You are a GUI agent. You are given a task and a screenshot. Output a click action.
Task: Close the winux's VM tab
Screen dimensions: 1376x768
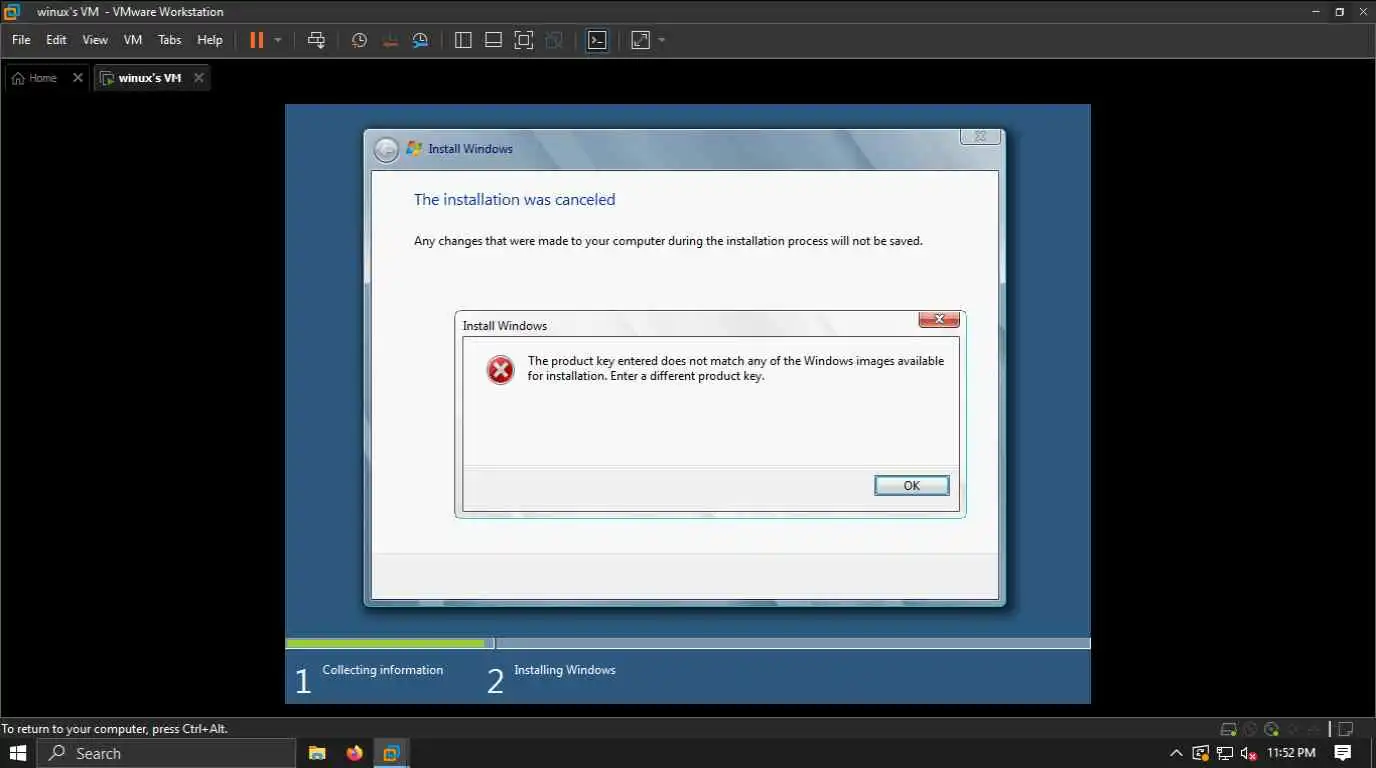pyautogui.click(x=199, y=78)
